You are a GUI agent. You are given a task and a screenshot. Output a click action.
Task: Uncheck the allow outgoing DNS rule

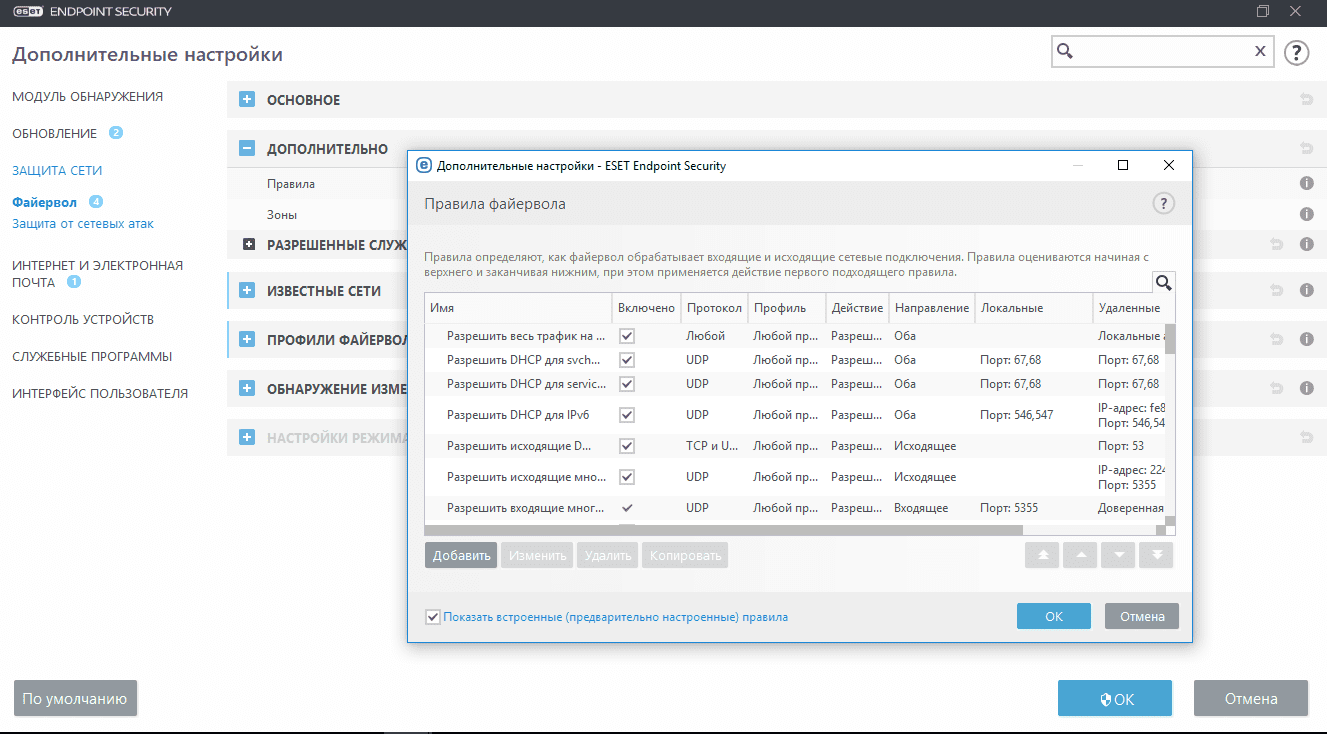(x=627, y=446)
